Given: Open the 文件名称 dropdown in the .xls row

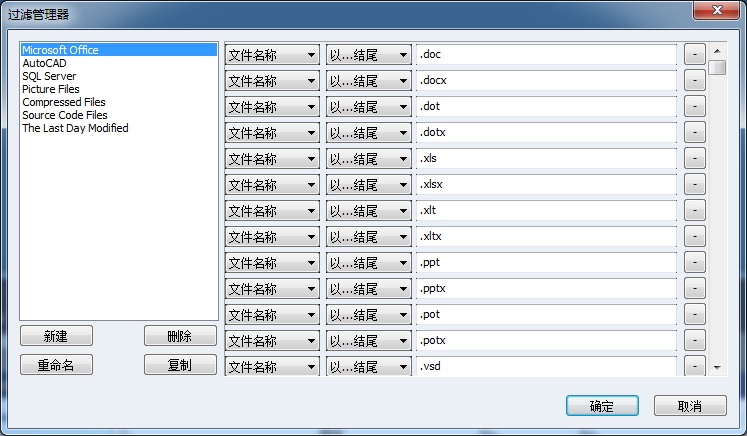Looking at the screenshot, I should click(272, 159).
